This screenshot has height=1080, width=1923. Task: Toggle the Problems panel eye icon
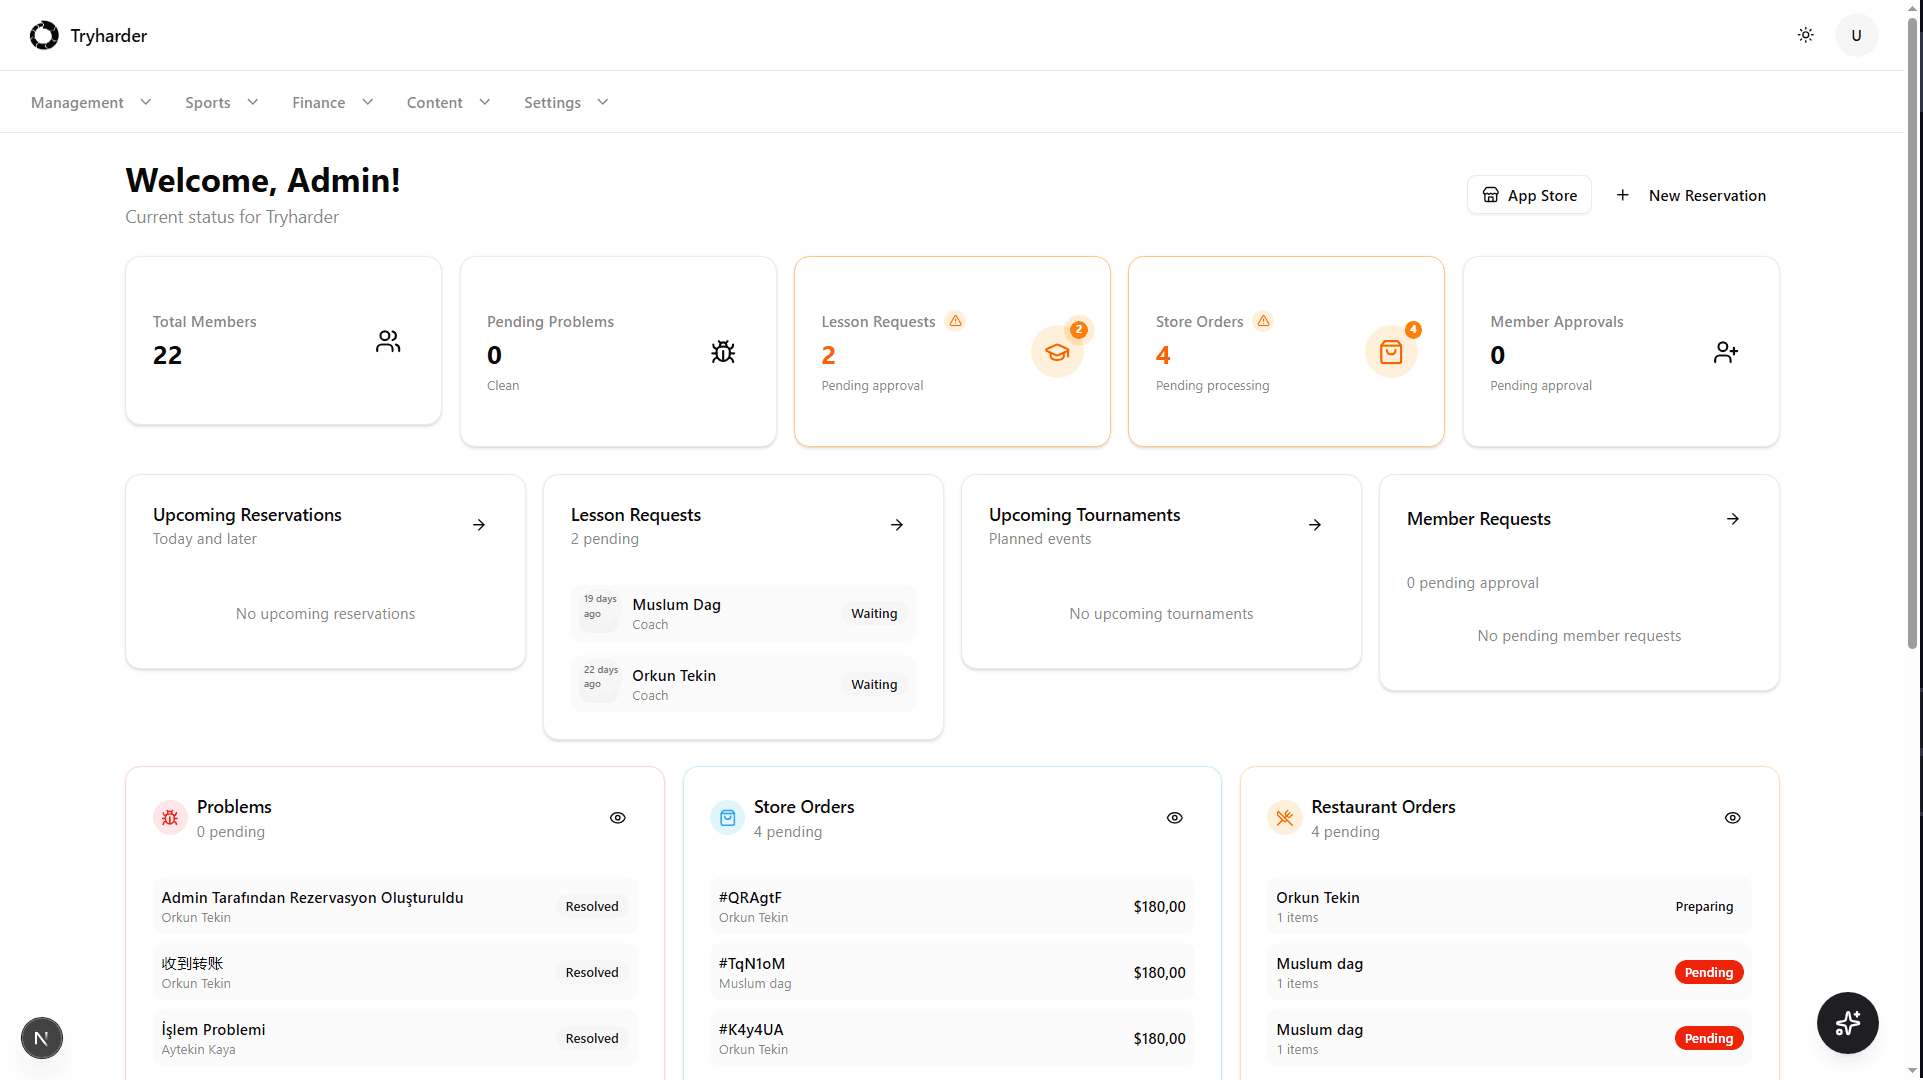[x=618, y=818]
